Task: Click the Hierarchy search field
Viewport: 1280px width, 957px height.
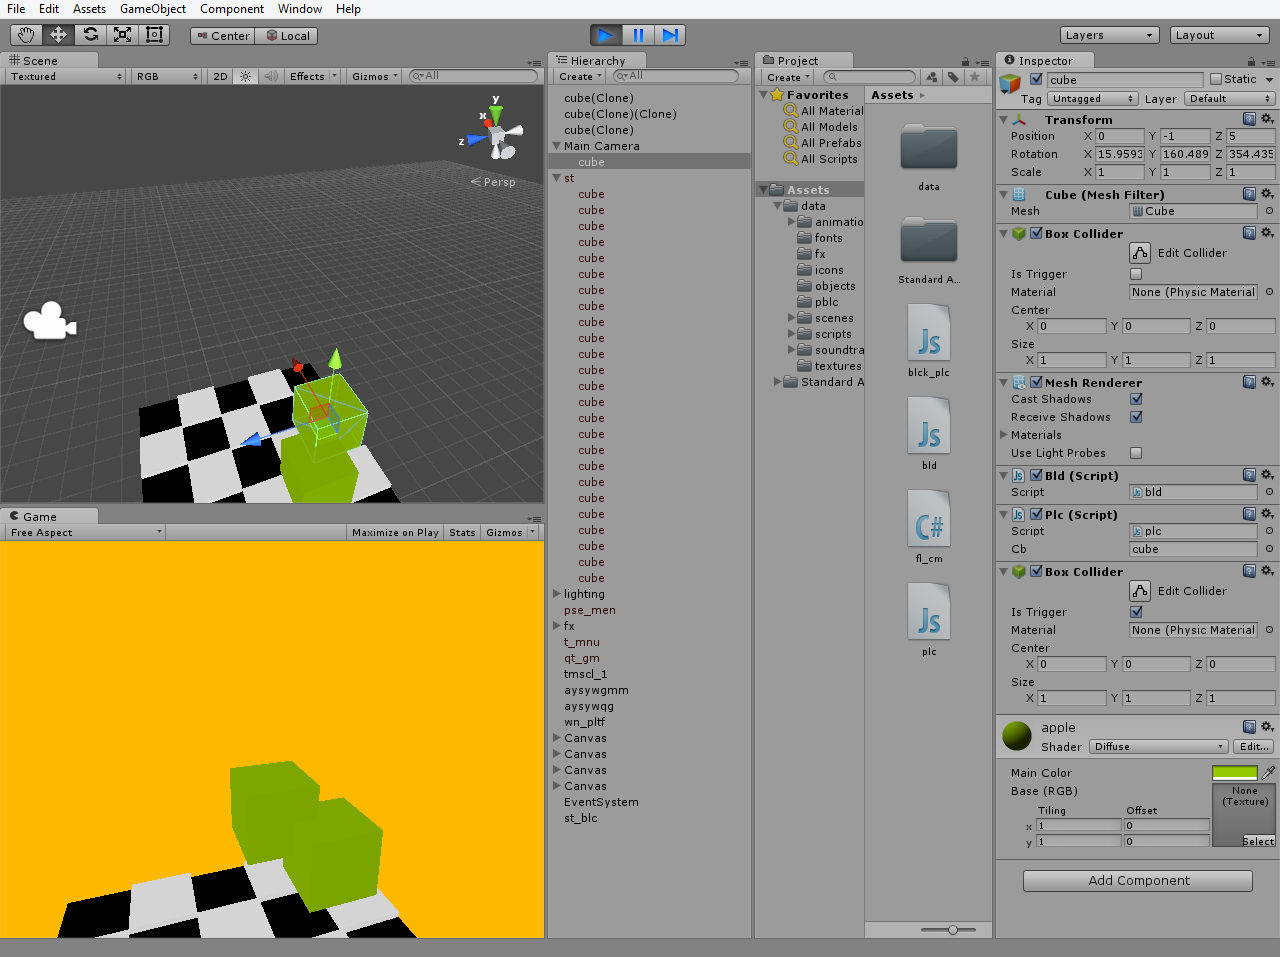Action: [675, 76]
